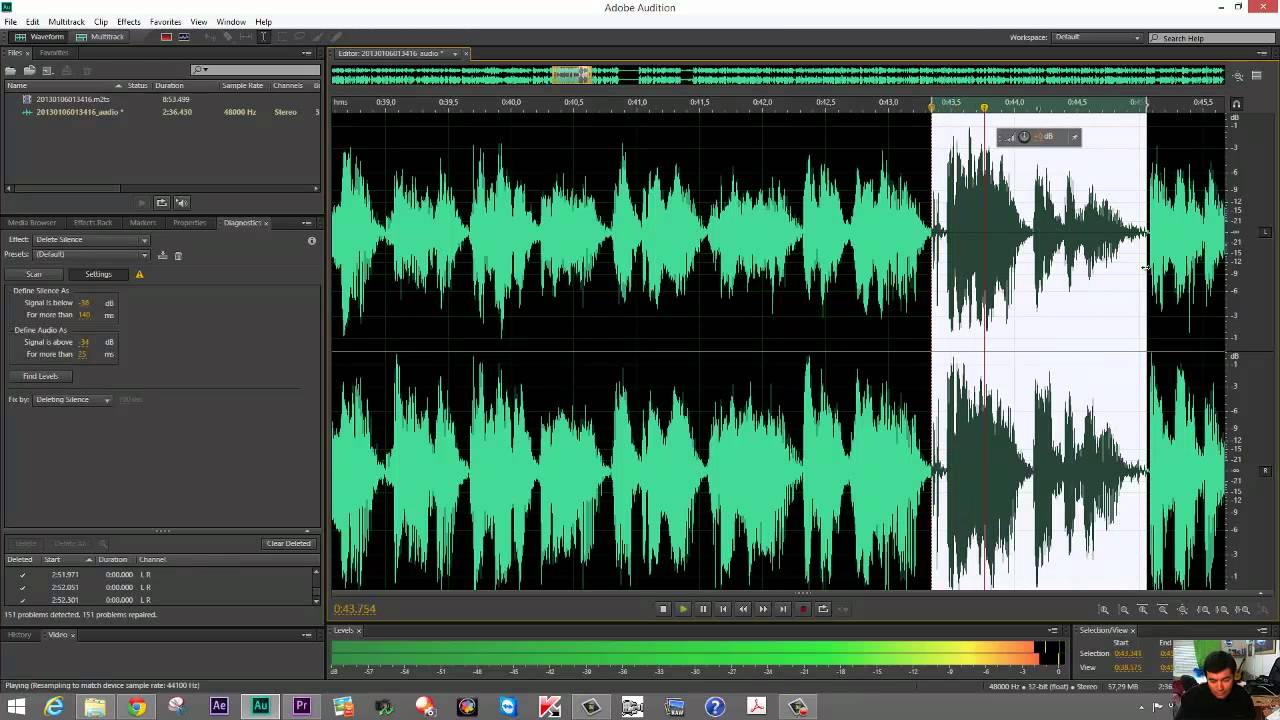1280x720 pixels.
Task: Open Google Chrome from the taskbar
Action: [x=136, y=707]
